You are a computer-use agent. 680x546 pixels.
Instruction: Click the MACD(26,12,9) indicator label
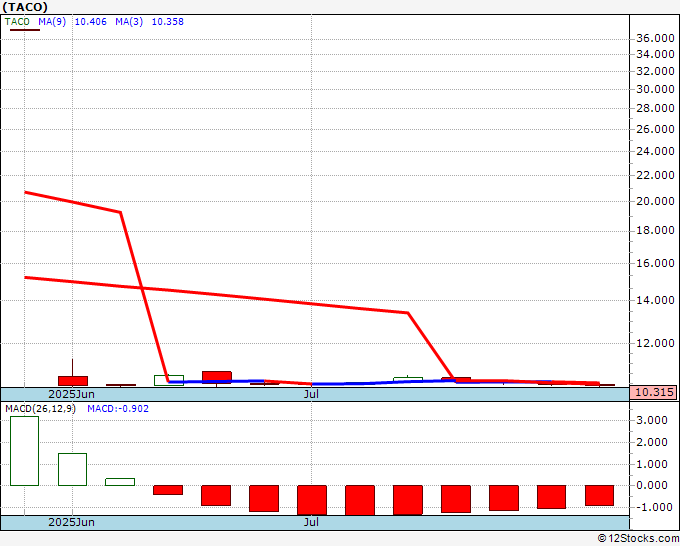(40, 409)
